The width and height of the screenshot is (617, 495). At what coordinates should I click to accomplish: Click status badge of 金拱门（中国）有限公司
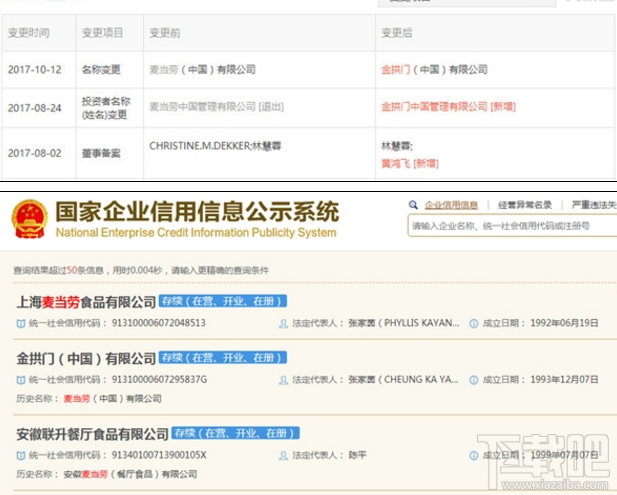(223, 358)
